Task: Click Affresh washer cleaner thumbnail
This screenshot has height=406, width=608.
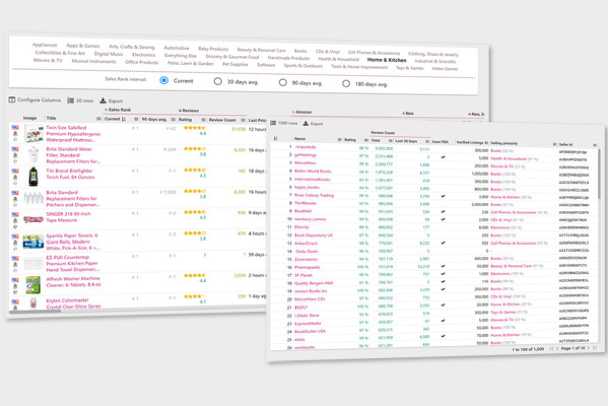Action: point(33,285)
